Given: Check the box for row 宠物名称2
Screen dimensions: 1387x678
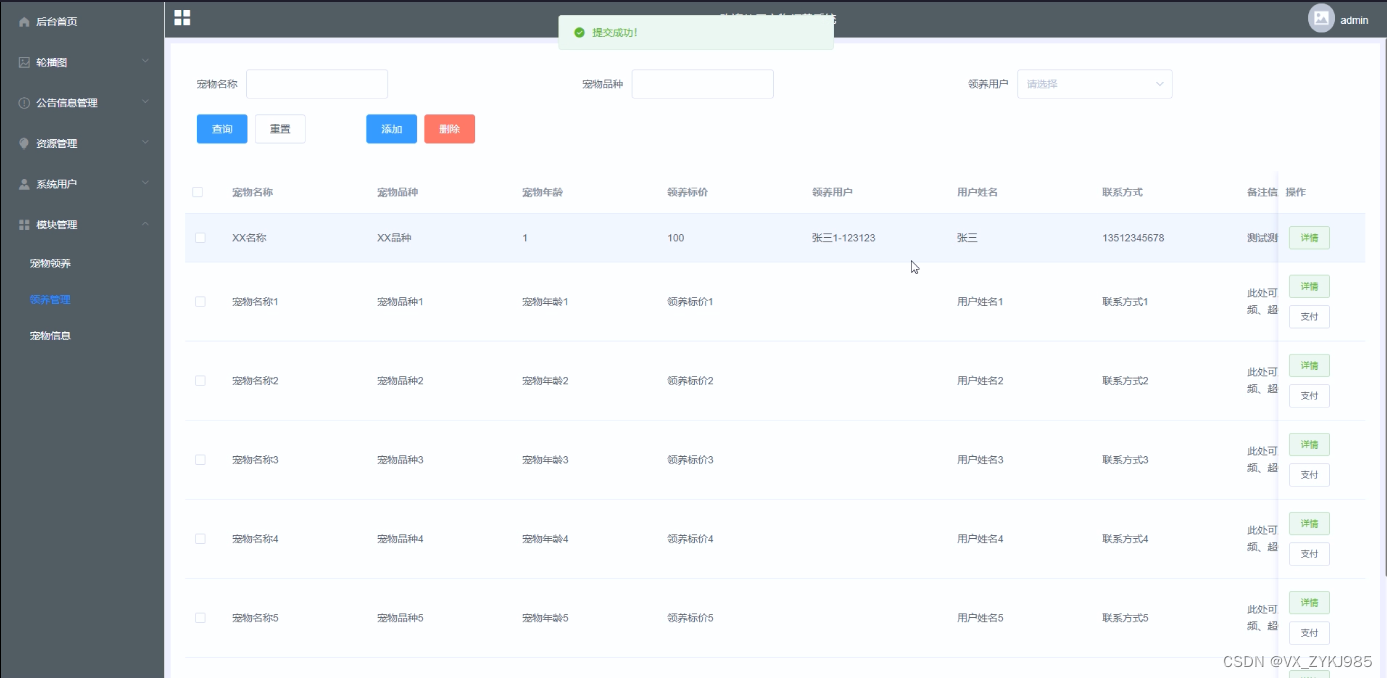Looking at the screenshot, I should [x=200, y=380].
